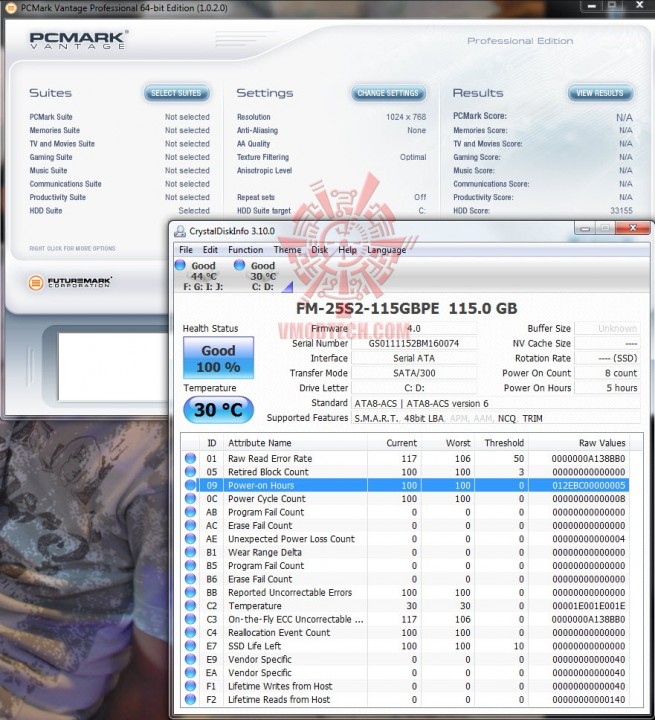Image resolution: width=655 pixels, height=720 pixels.
Task: Click status icon for SSD Life Left
Action: [x=190, y=646]
